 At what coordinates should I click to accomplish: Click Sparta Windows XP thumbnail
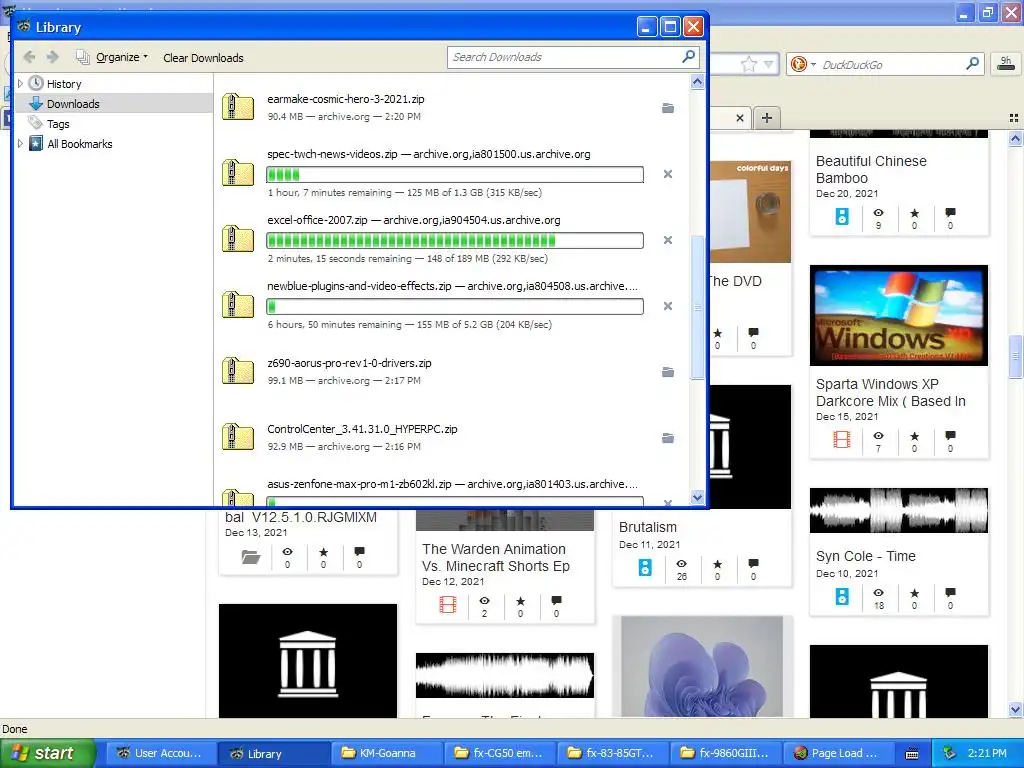click(x=899, y=315)
